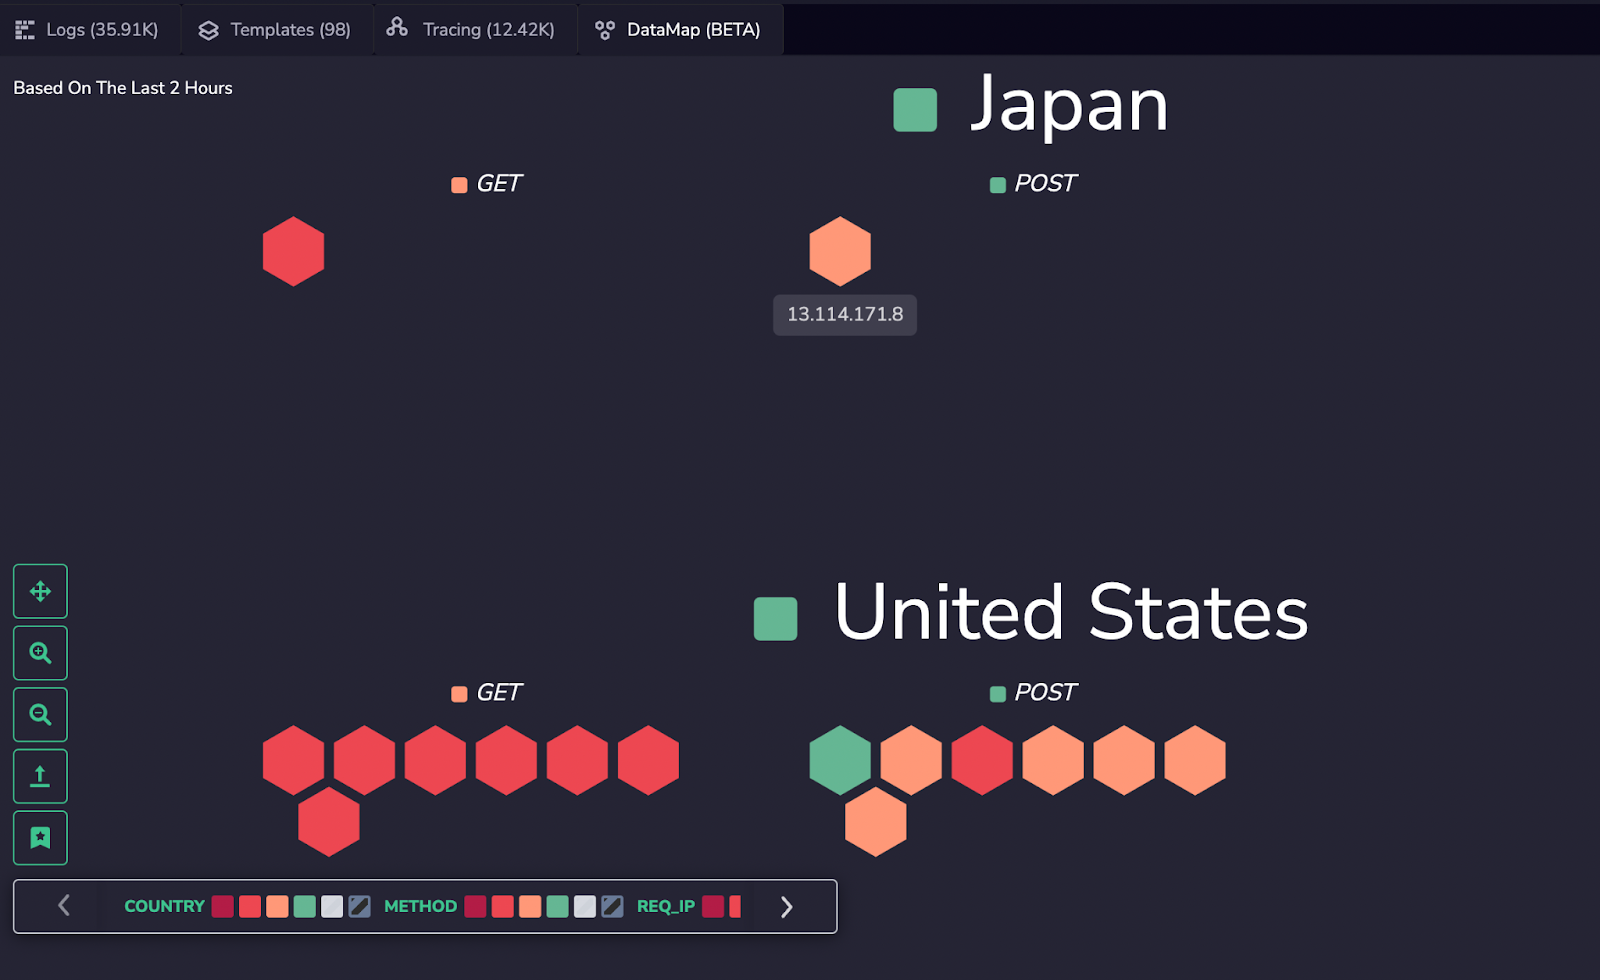The image size is (1600, 980).
Task: Choose the orange COUNTRY color swatch
Action: [277, 906]
